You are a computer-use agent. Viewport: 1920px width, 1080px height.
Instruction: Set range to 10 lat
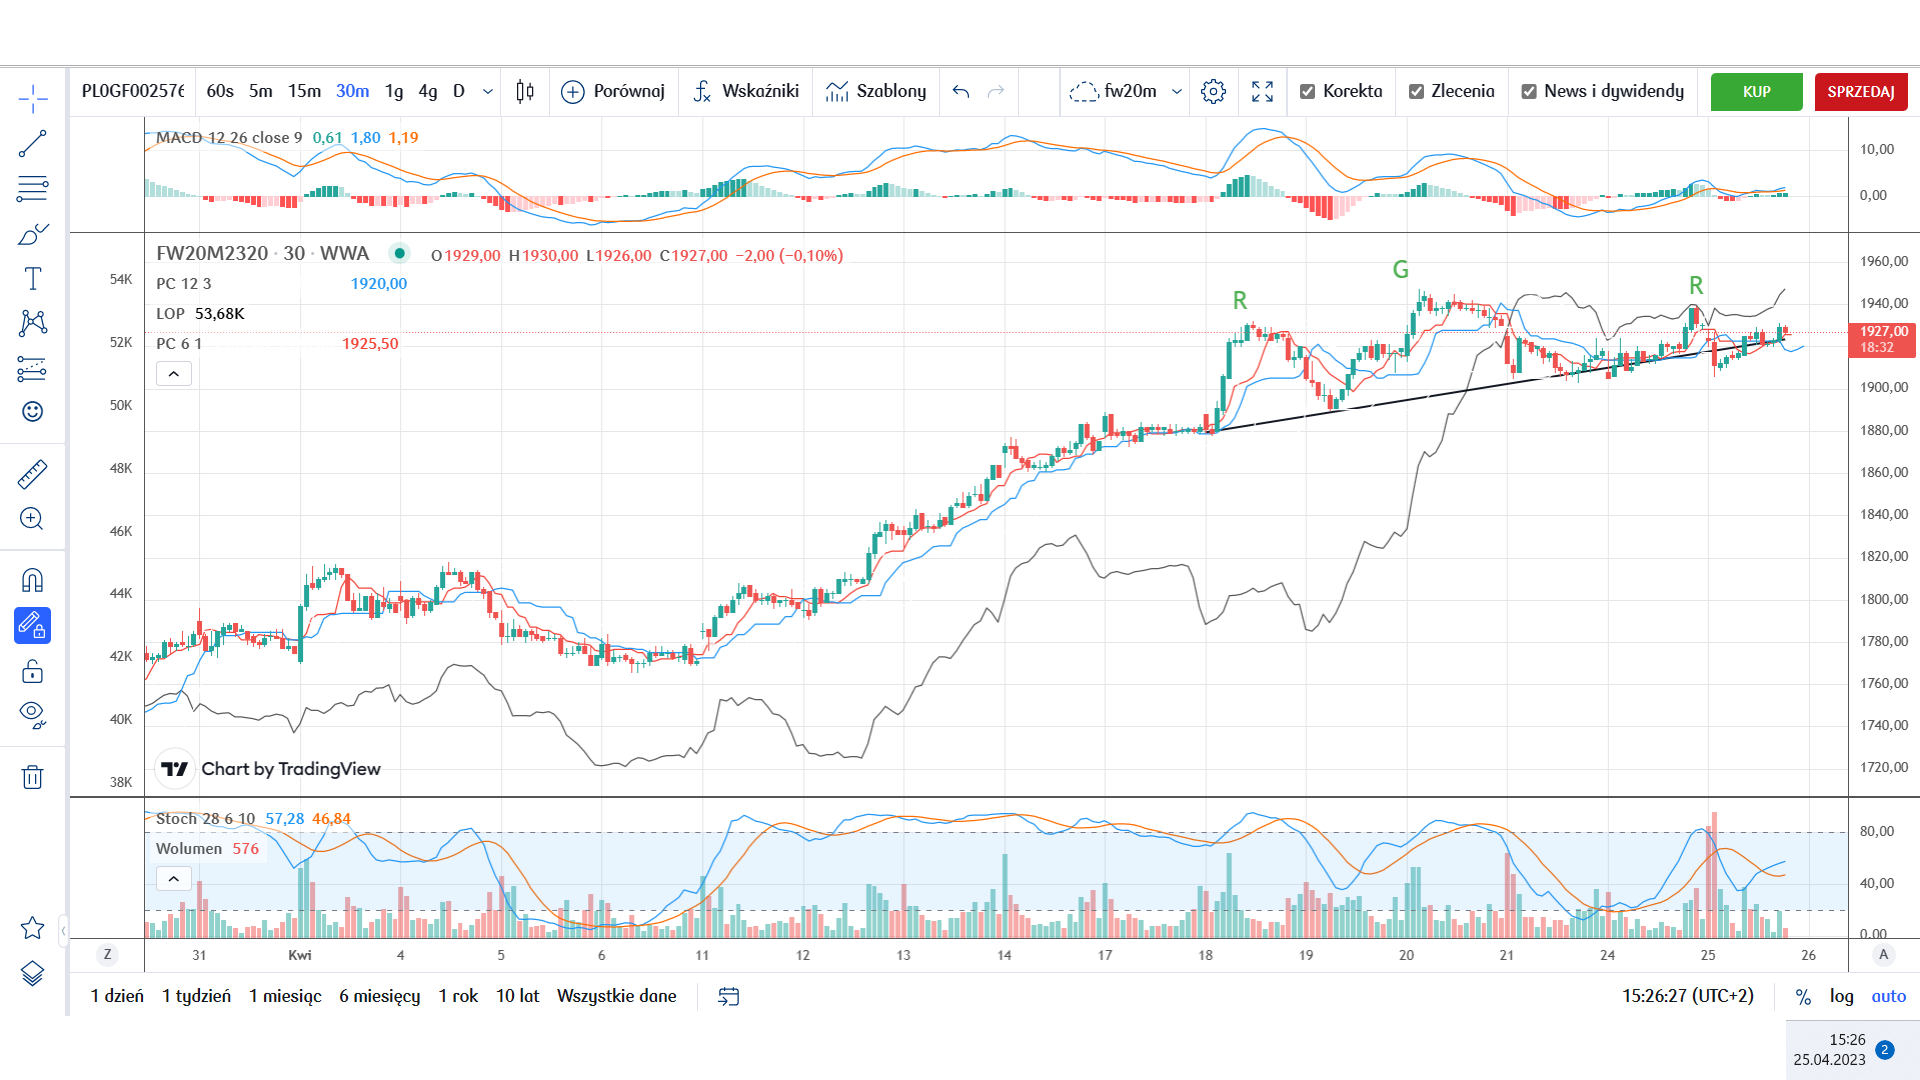click(x=518, y=996)
